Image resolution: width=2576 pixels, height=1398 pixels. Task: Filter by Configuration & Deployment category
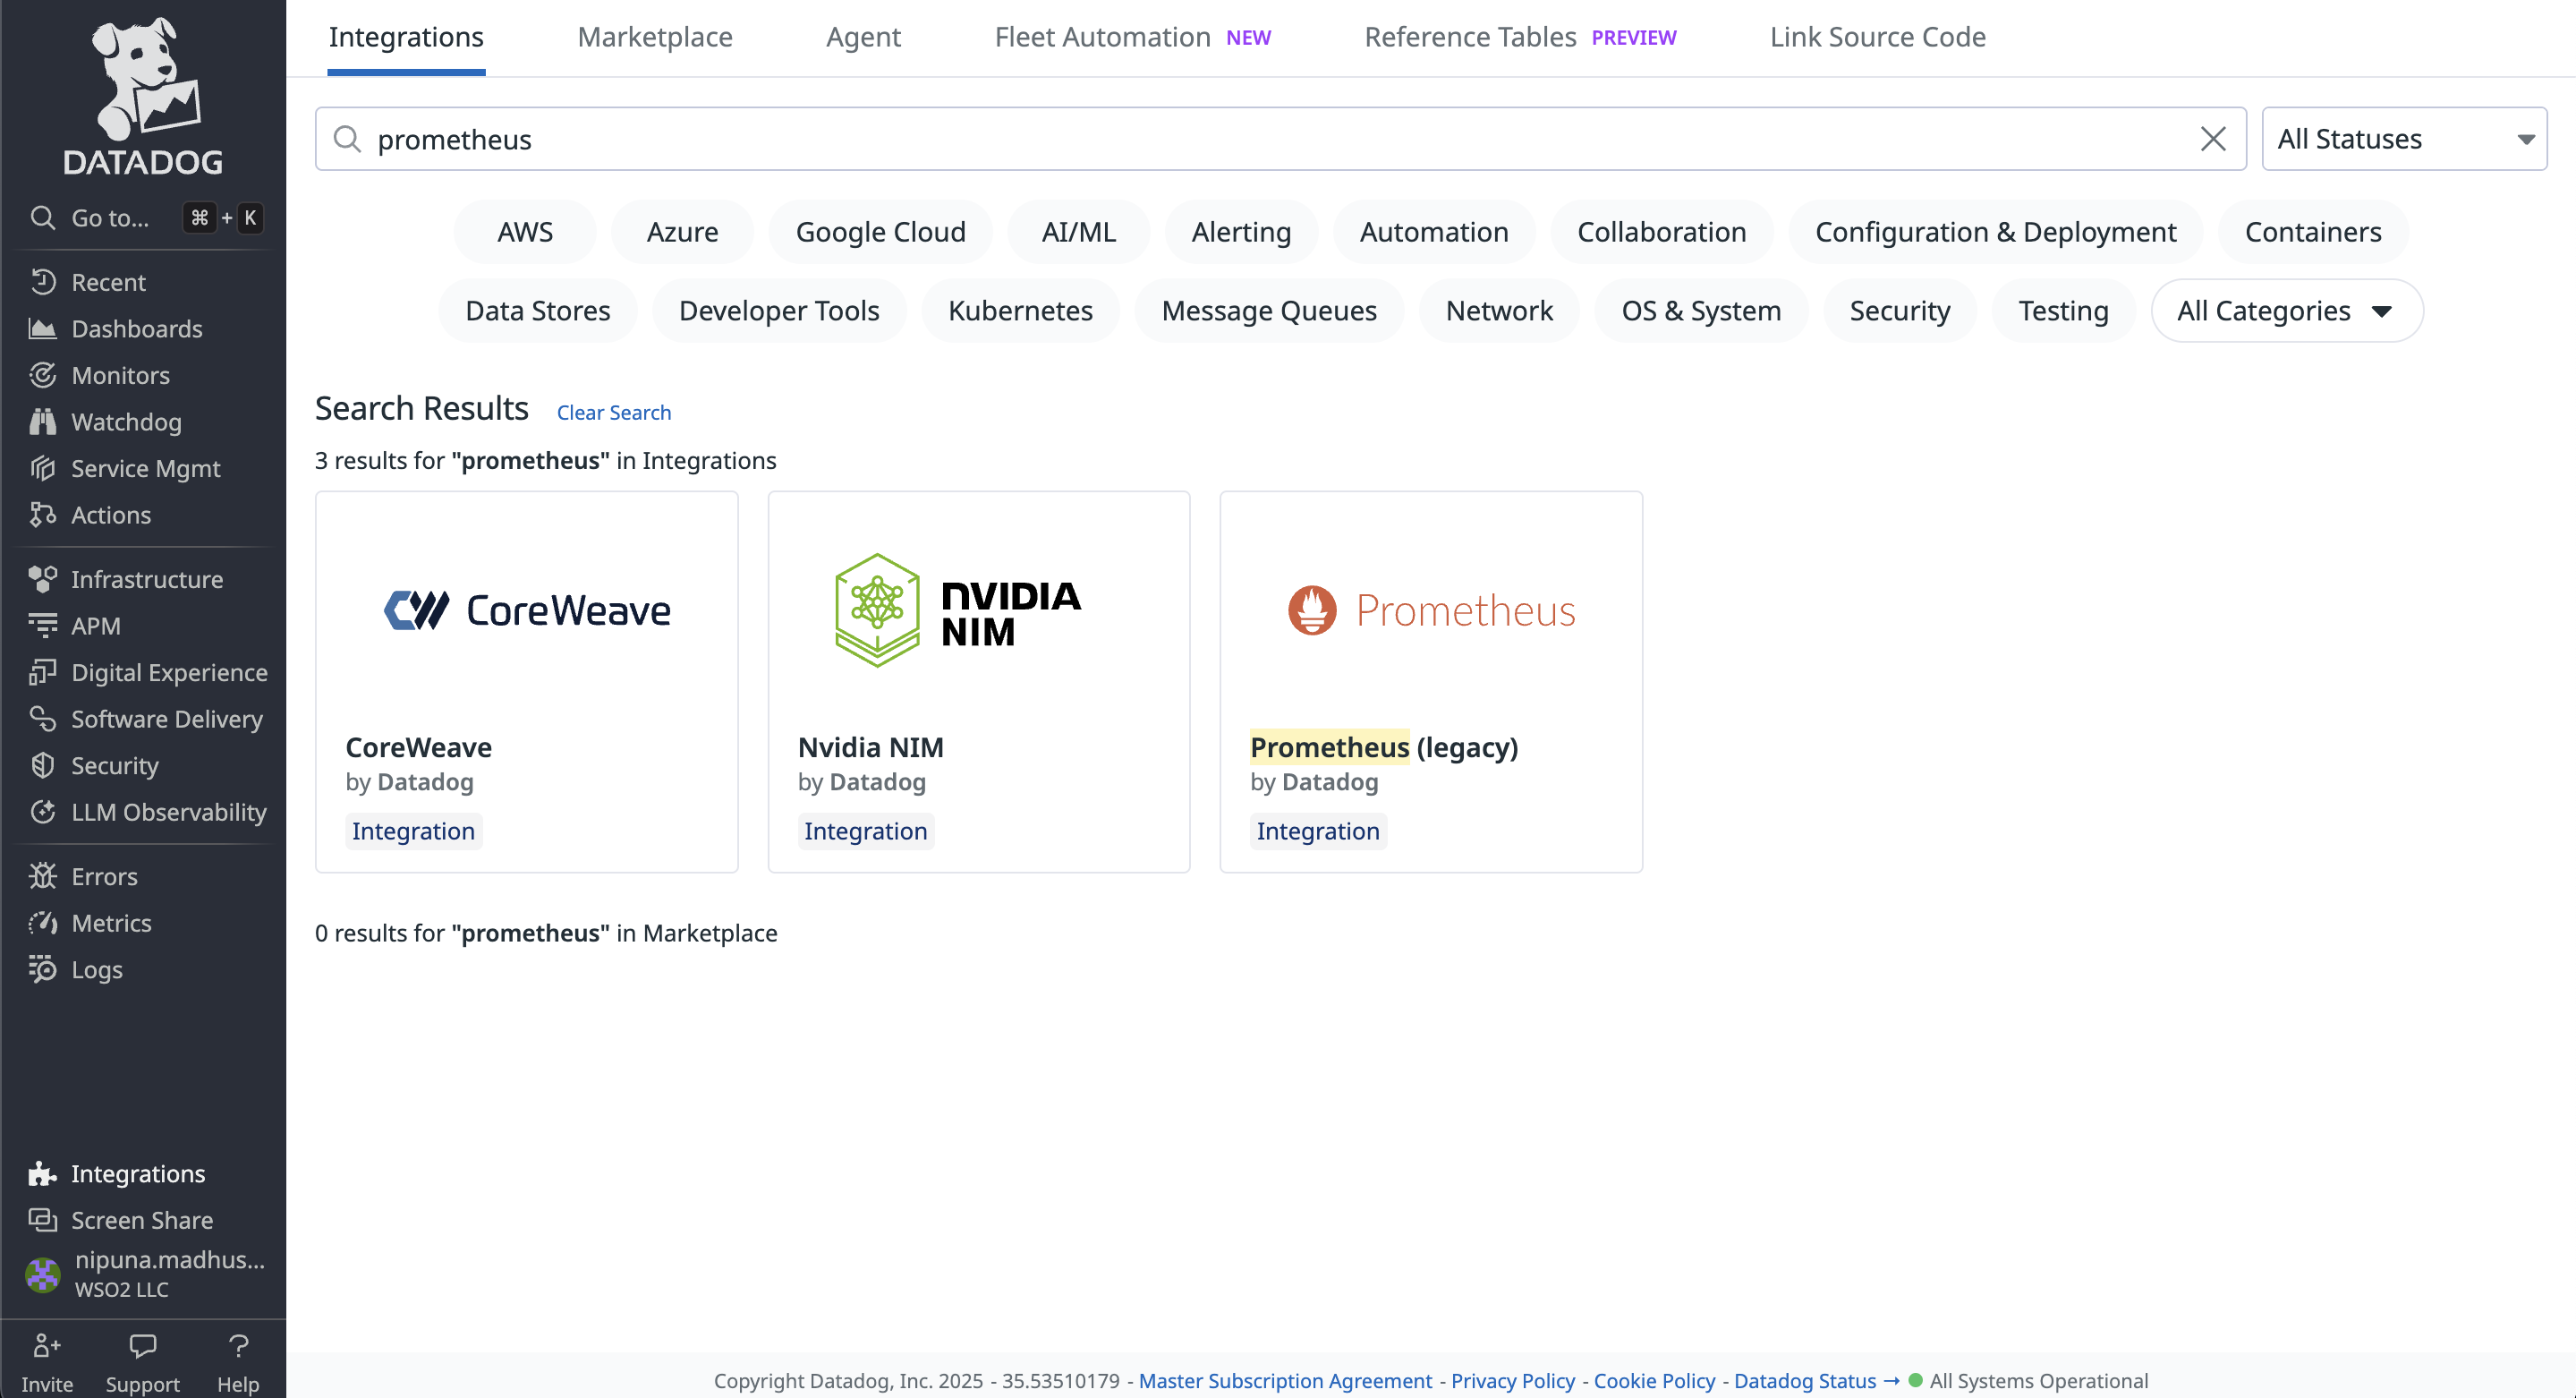pos(1995,232)
